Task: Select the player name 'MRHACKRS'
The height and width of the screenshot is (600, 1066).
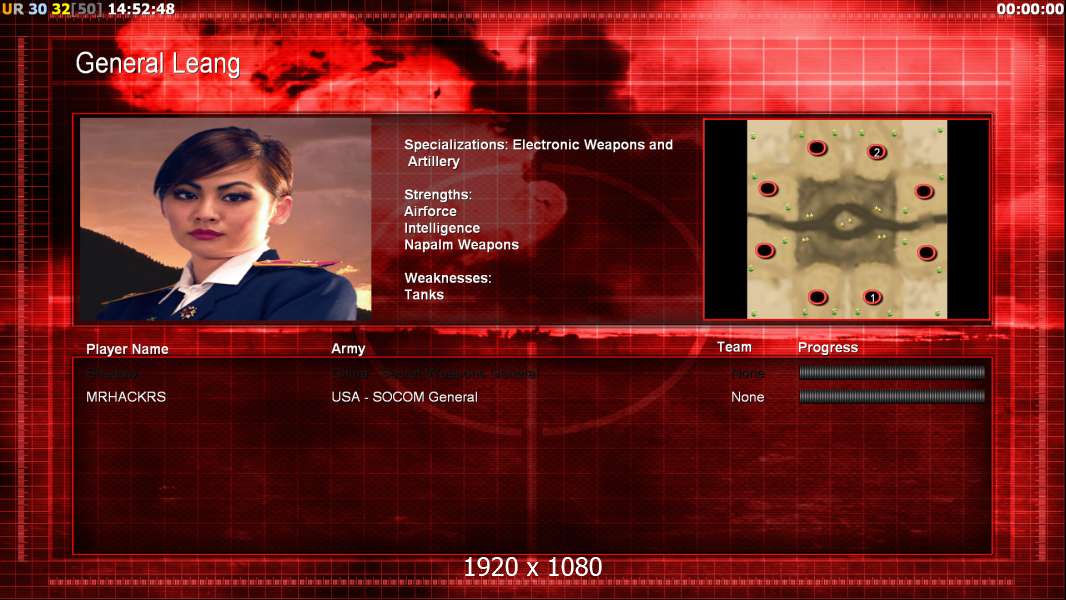Action: pyautogui.click(x=126, y=397)
